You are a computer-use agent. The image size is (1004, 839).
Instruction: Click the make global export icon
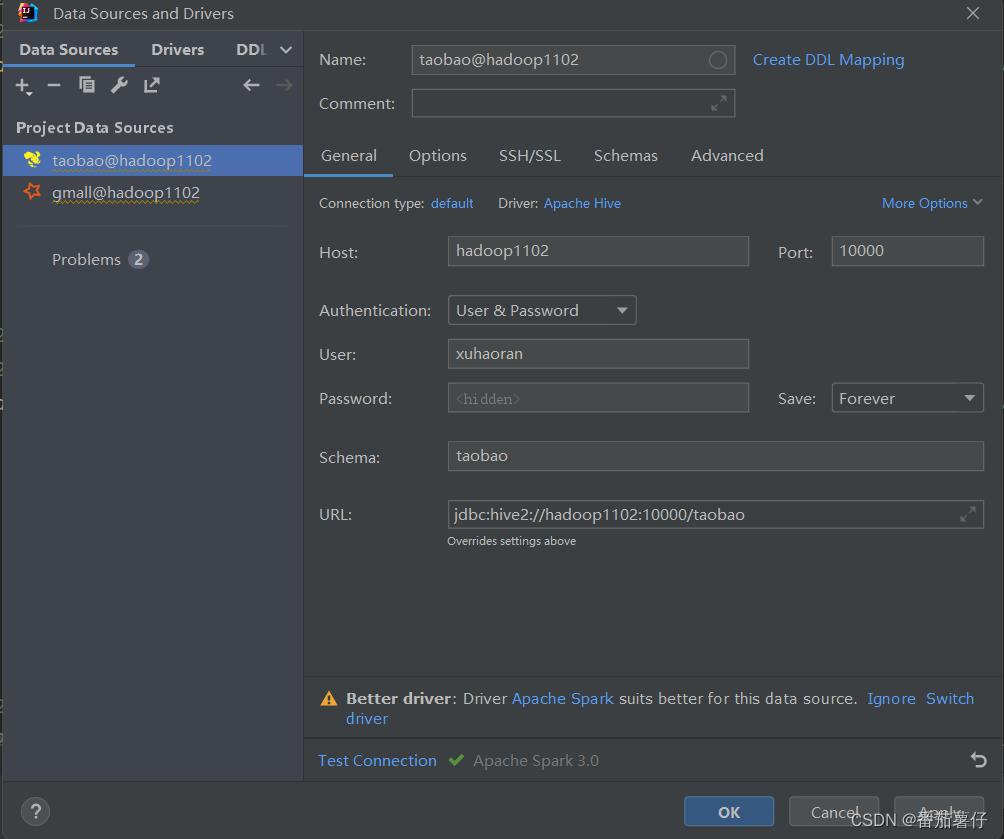coord(152,85)
